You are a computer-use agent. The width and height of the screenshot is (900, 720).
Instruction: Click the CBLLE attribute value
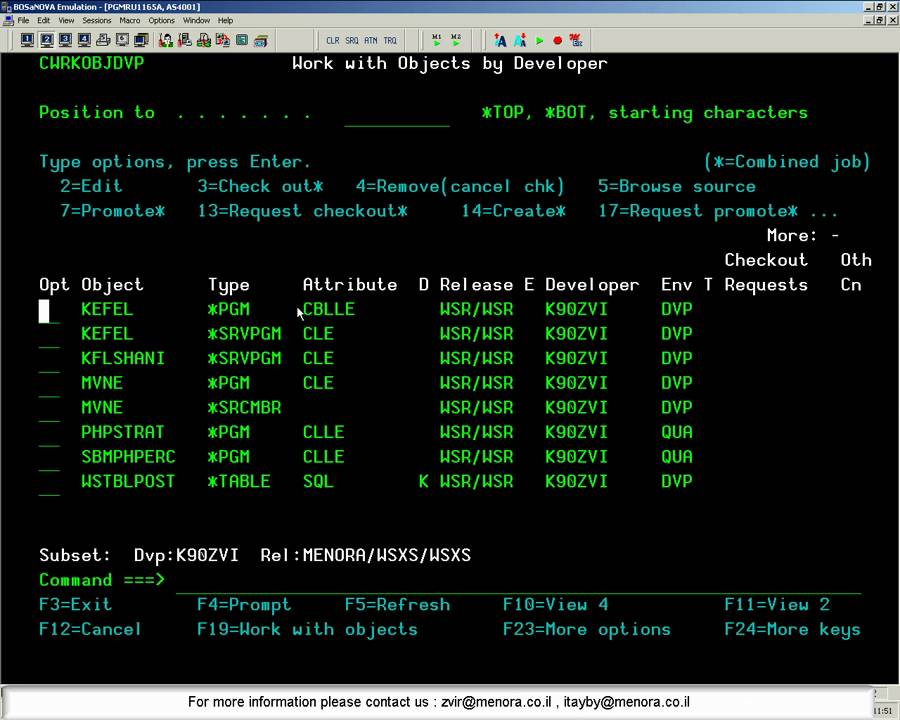[x=329, y=309]
